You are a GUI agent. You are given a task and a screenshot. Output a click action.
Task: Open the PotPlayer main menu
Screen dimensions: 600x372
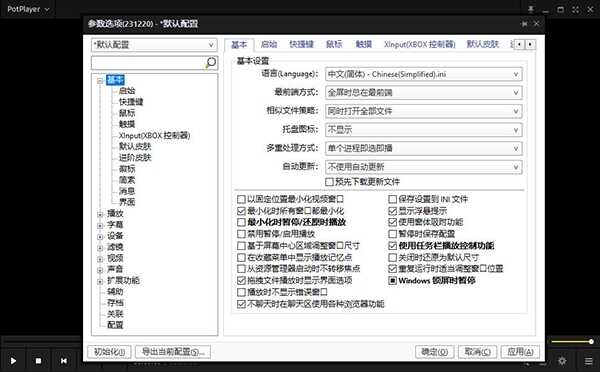[x=28, y=9]
